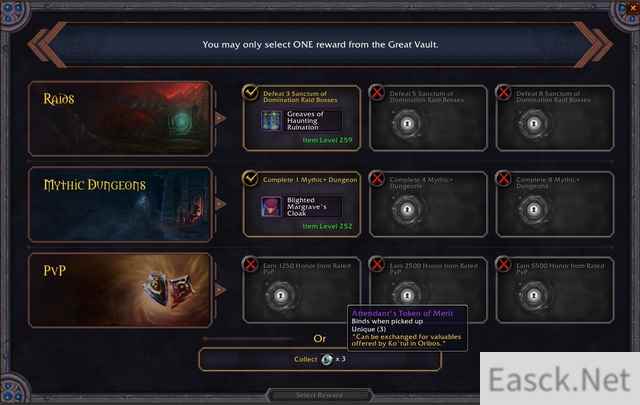Click the arrow beside the PvP banner
640x405 pixels.
tap(220, 290)
